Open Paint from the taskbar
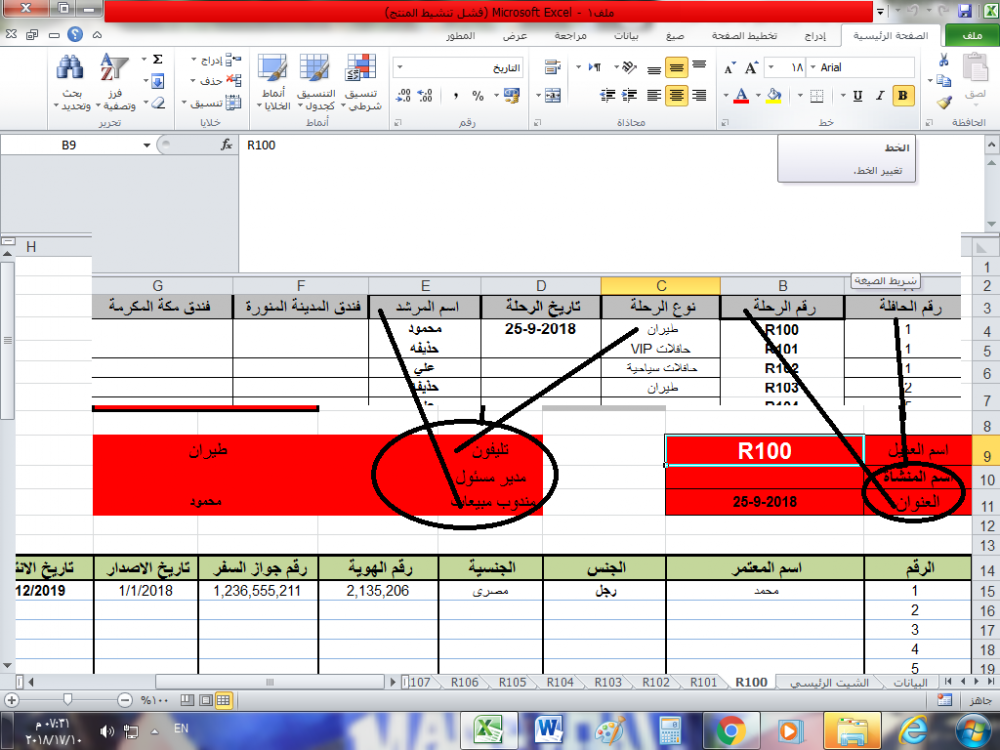Image resolution: width=1000 pixels, height=750 pixels. tap(609, 730)
